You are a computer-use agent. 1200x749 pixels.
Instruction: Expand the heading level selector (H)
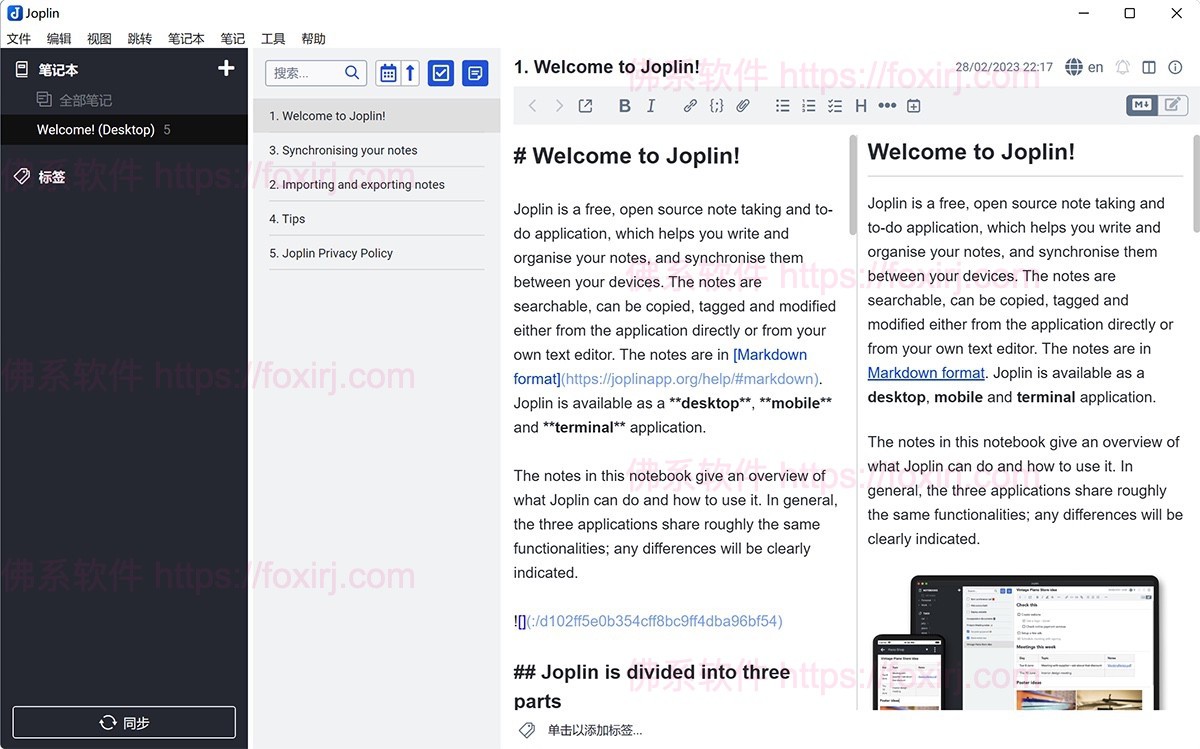(x=860, y=105)
